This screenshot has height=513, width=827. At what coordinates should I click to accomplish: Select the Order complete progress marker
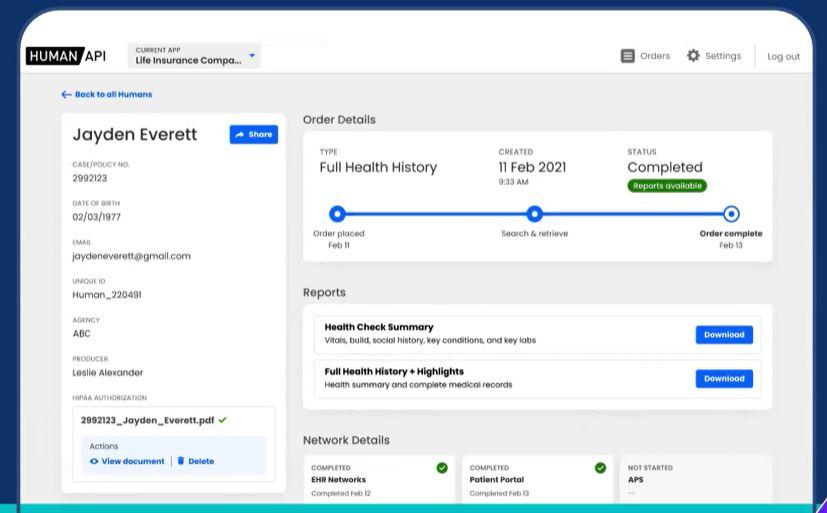click(x=731, y=213)
